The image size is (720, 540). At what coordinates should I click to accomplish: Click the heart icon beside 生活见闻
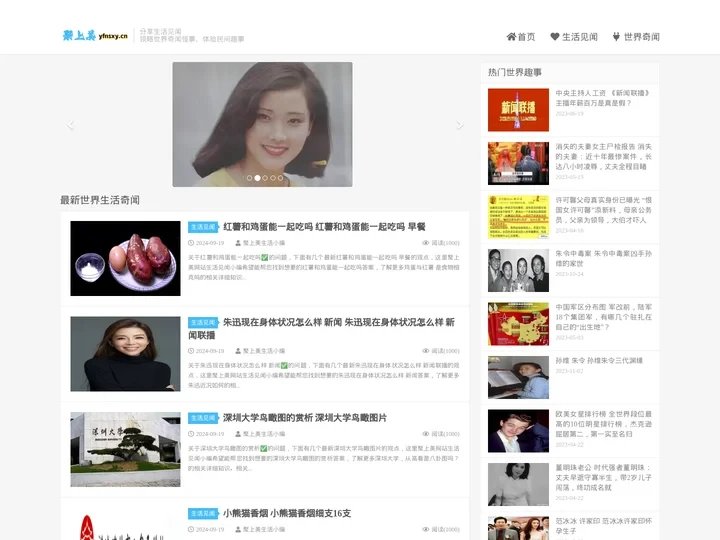(555, 37)
